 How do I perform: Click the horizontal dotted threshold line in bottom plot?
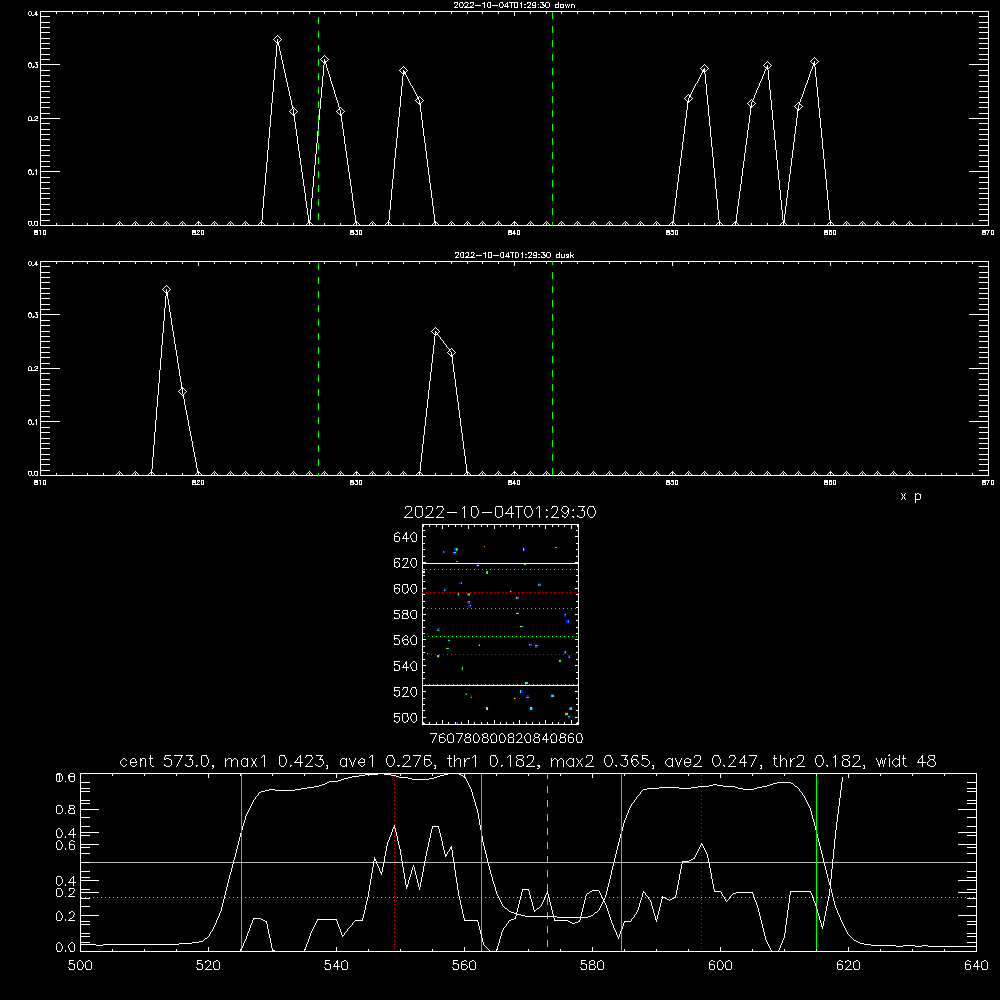tap(528, 897)
